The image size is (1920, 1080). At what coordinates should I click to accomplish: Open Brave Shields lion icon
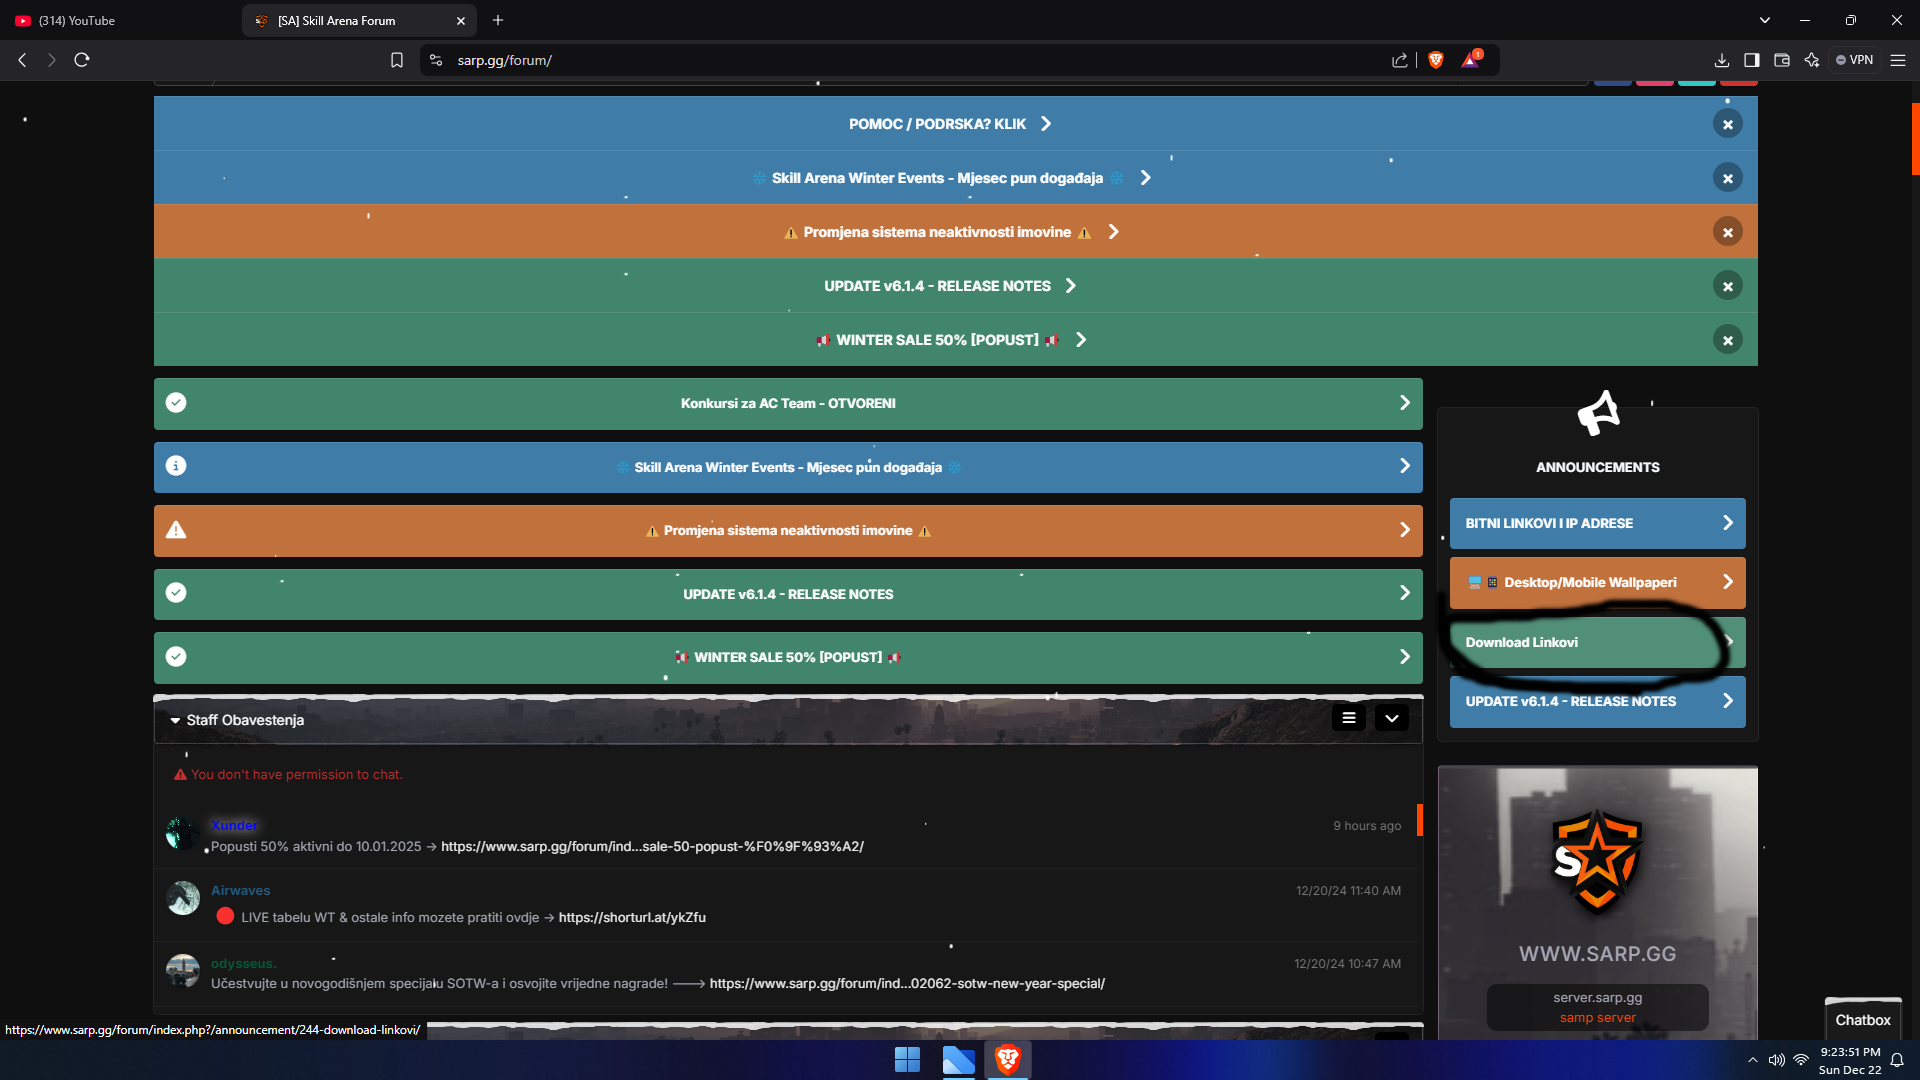[1436, 60]
